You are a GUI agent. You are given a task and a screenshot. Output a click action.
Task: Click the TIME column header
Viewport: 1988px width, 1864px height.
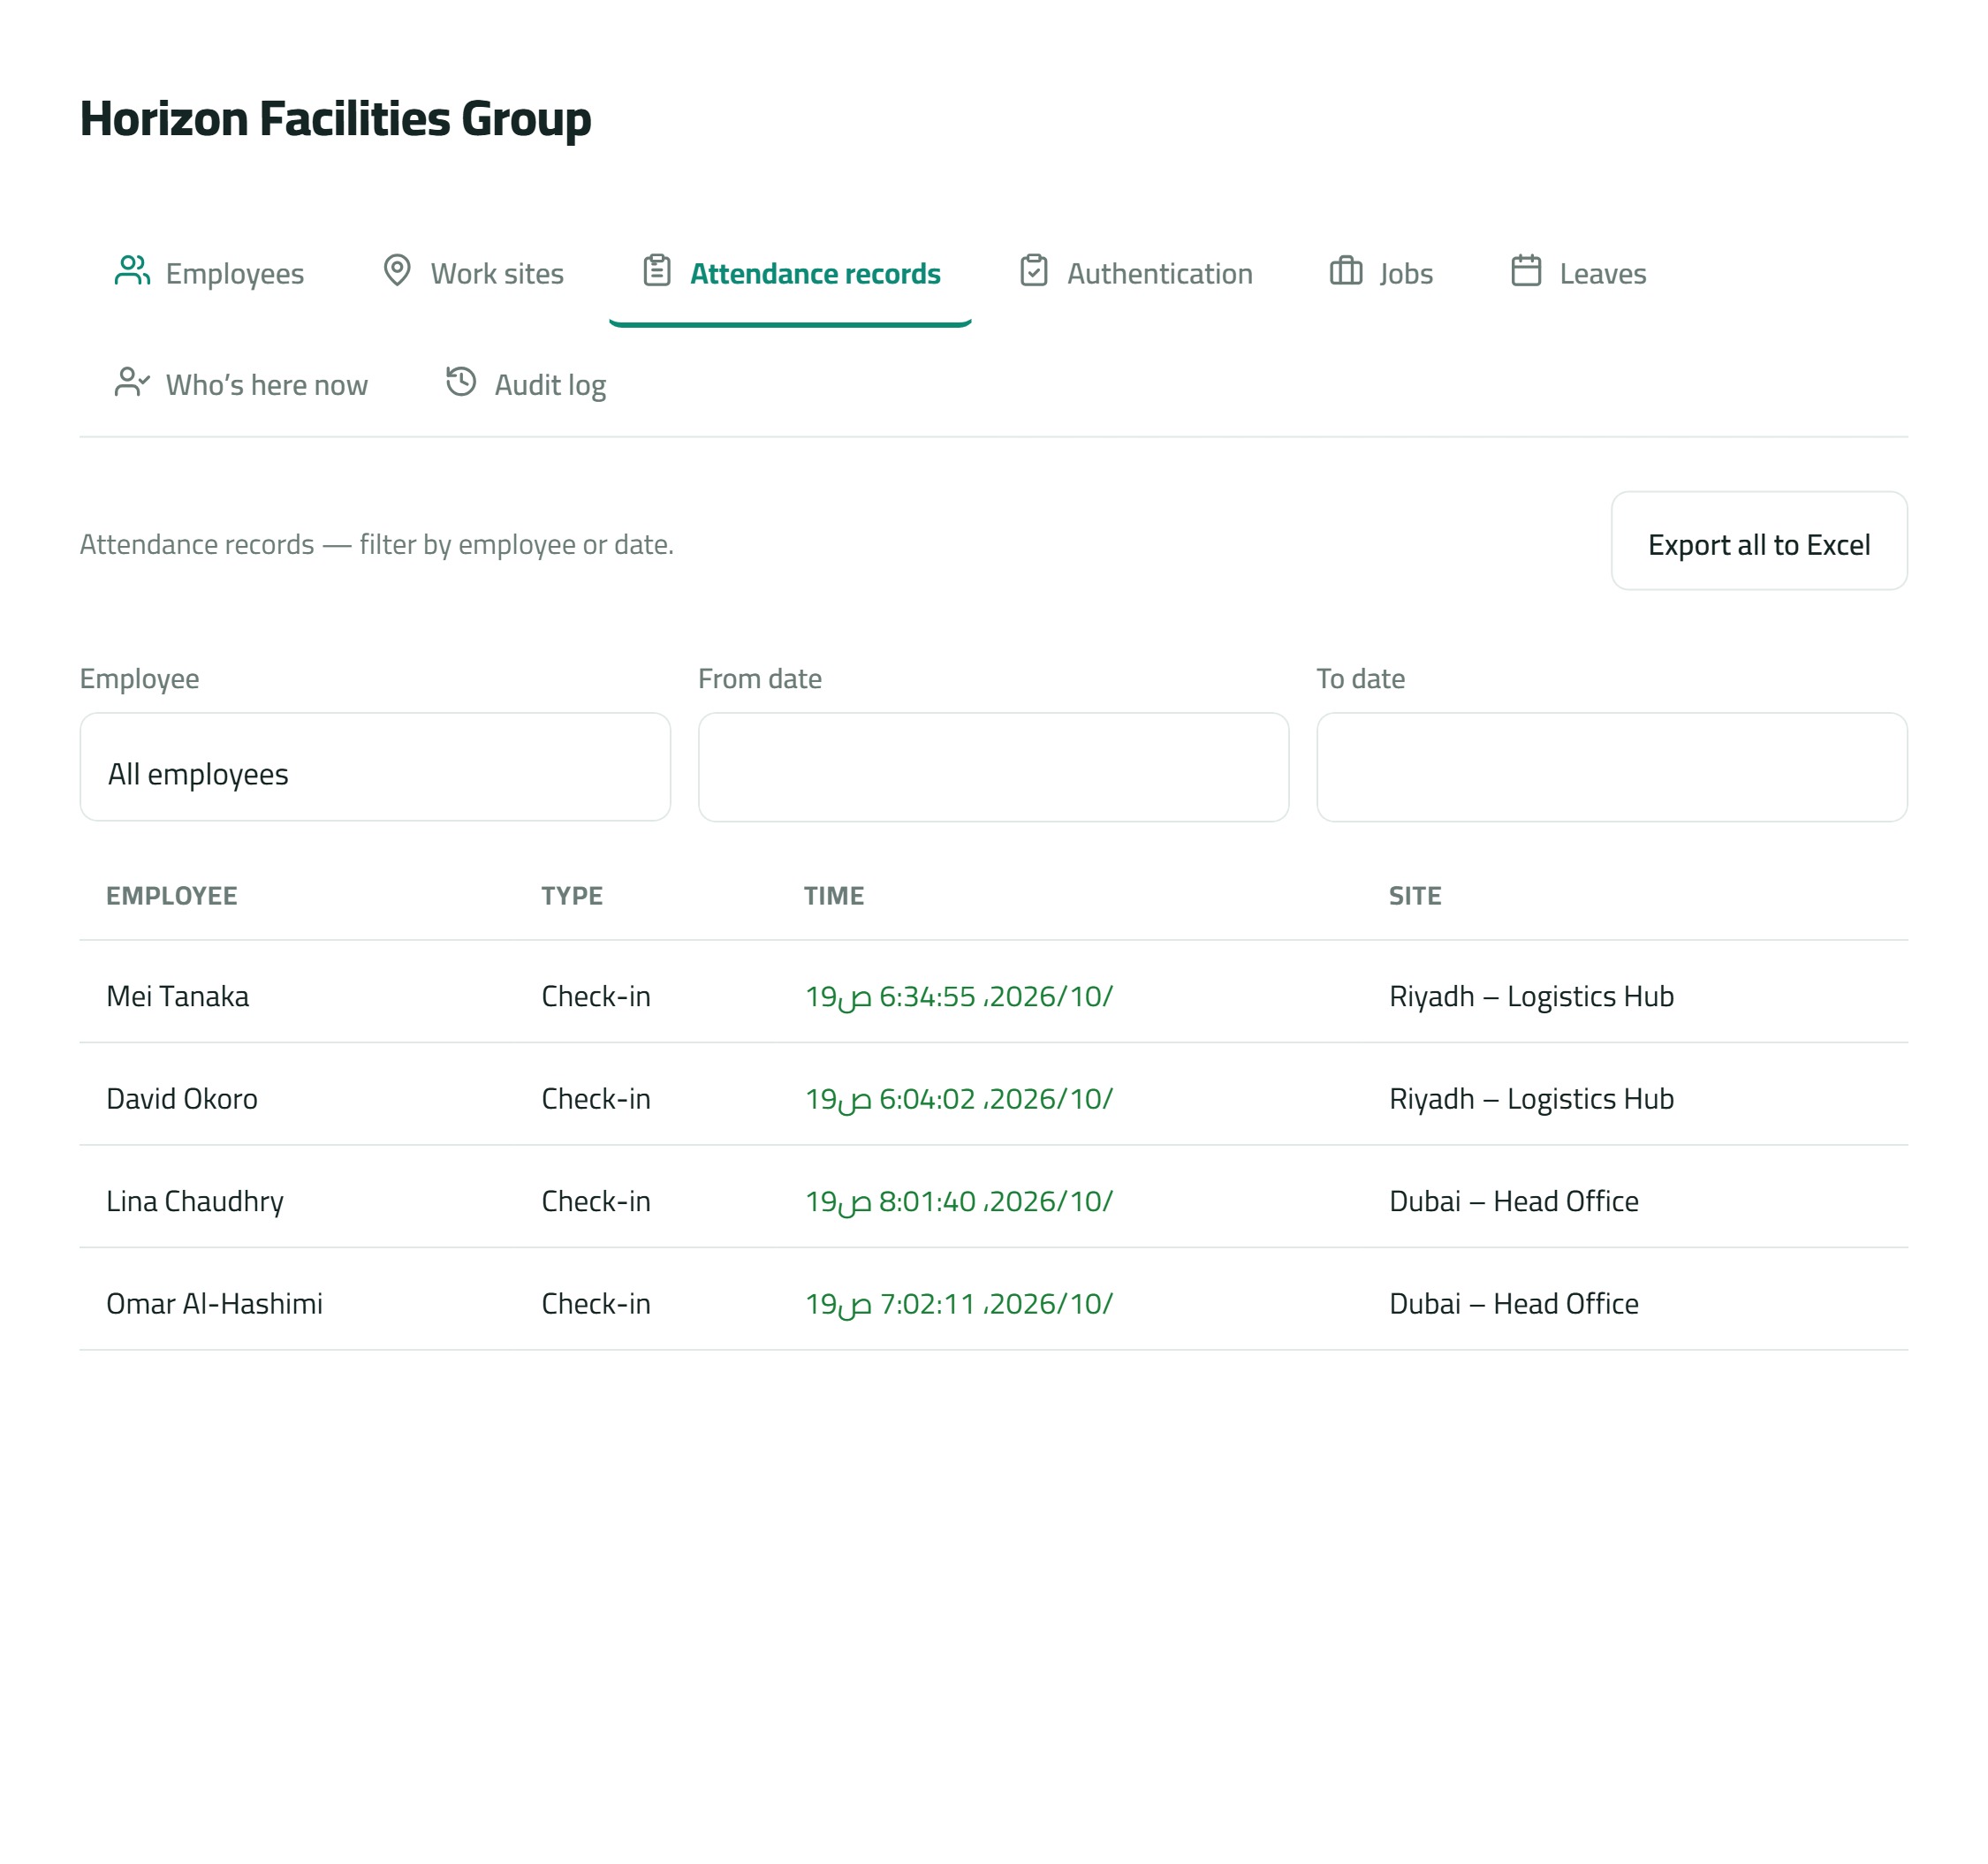(x=834, y=896)
